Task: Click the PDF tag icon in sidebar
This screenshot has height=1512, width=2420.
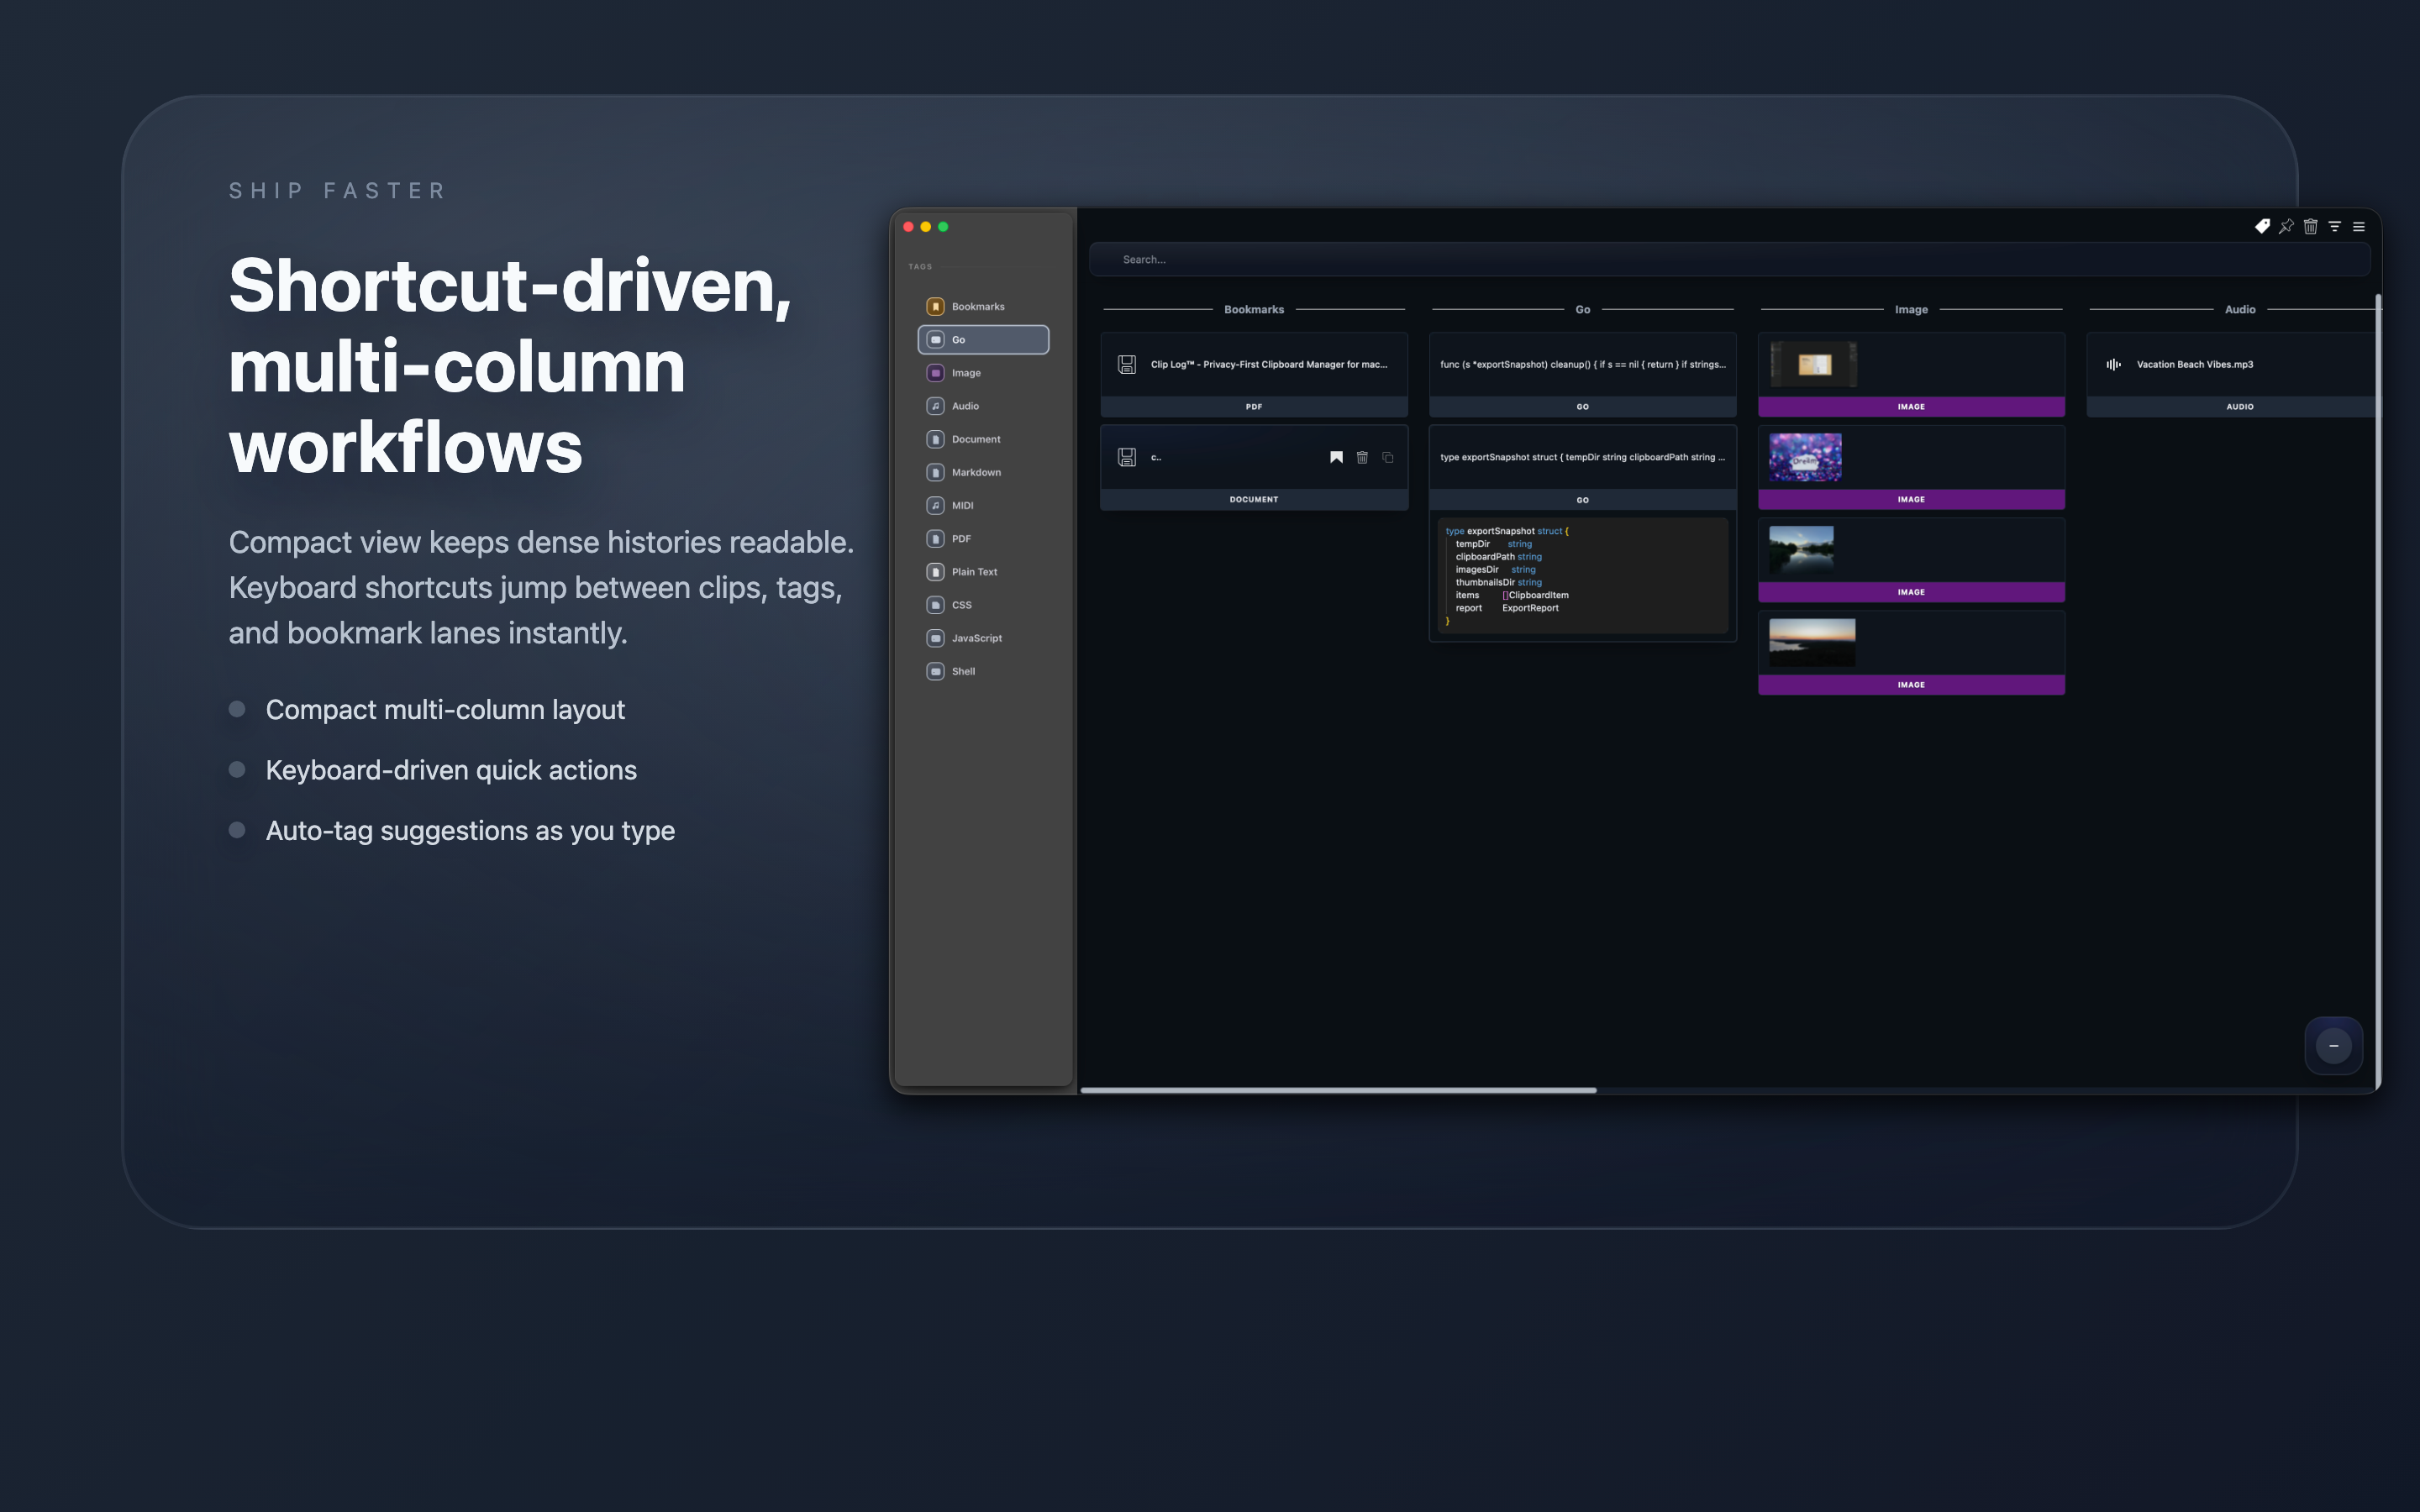Action: tap(935, 539)
